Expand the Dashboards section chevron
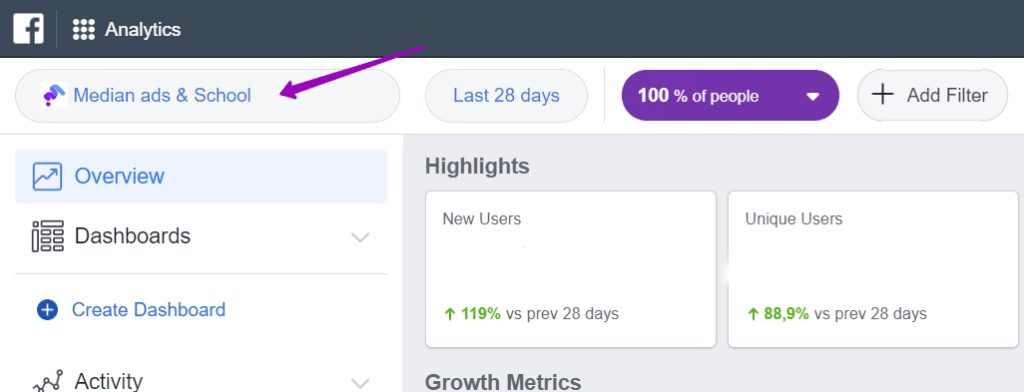Image resolution: width=1024 pixels, height=392 pixels. click(x=360, y=237)
